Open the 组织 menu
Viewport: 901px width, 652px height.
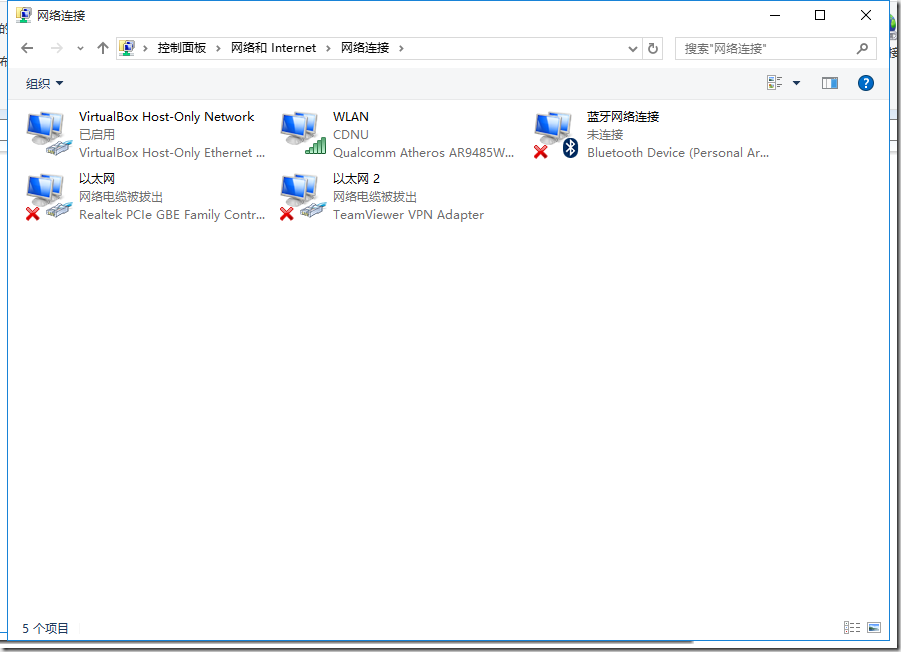pos(44,84)
